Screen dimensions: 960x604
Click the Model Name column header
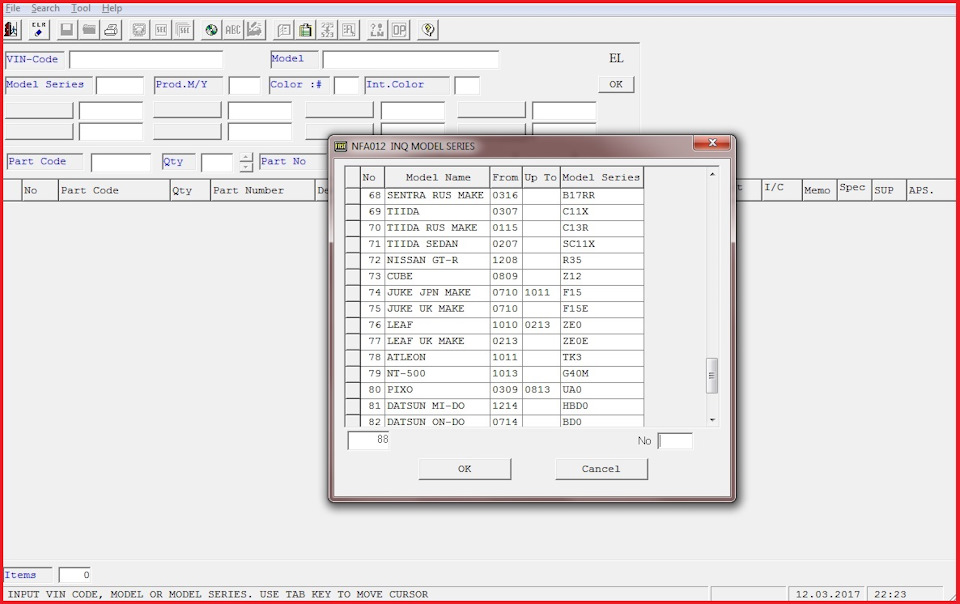437,177
